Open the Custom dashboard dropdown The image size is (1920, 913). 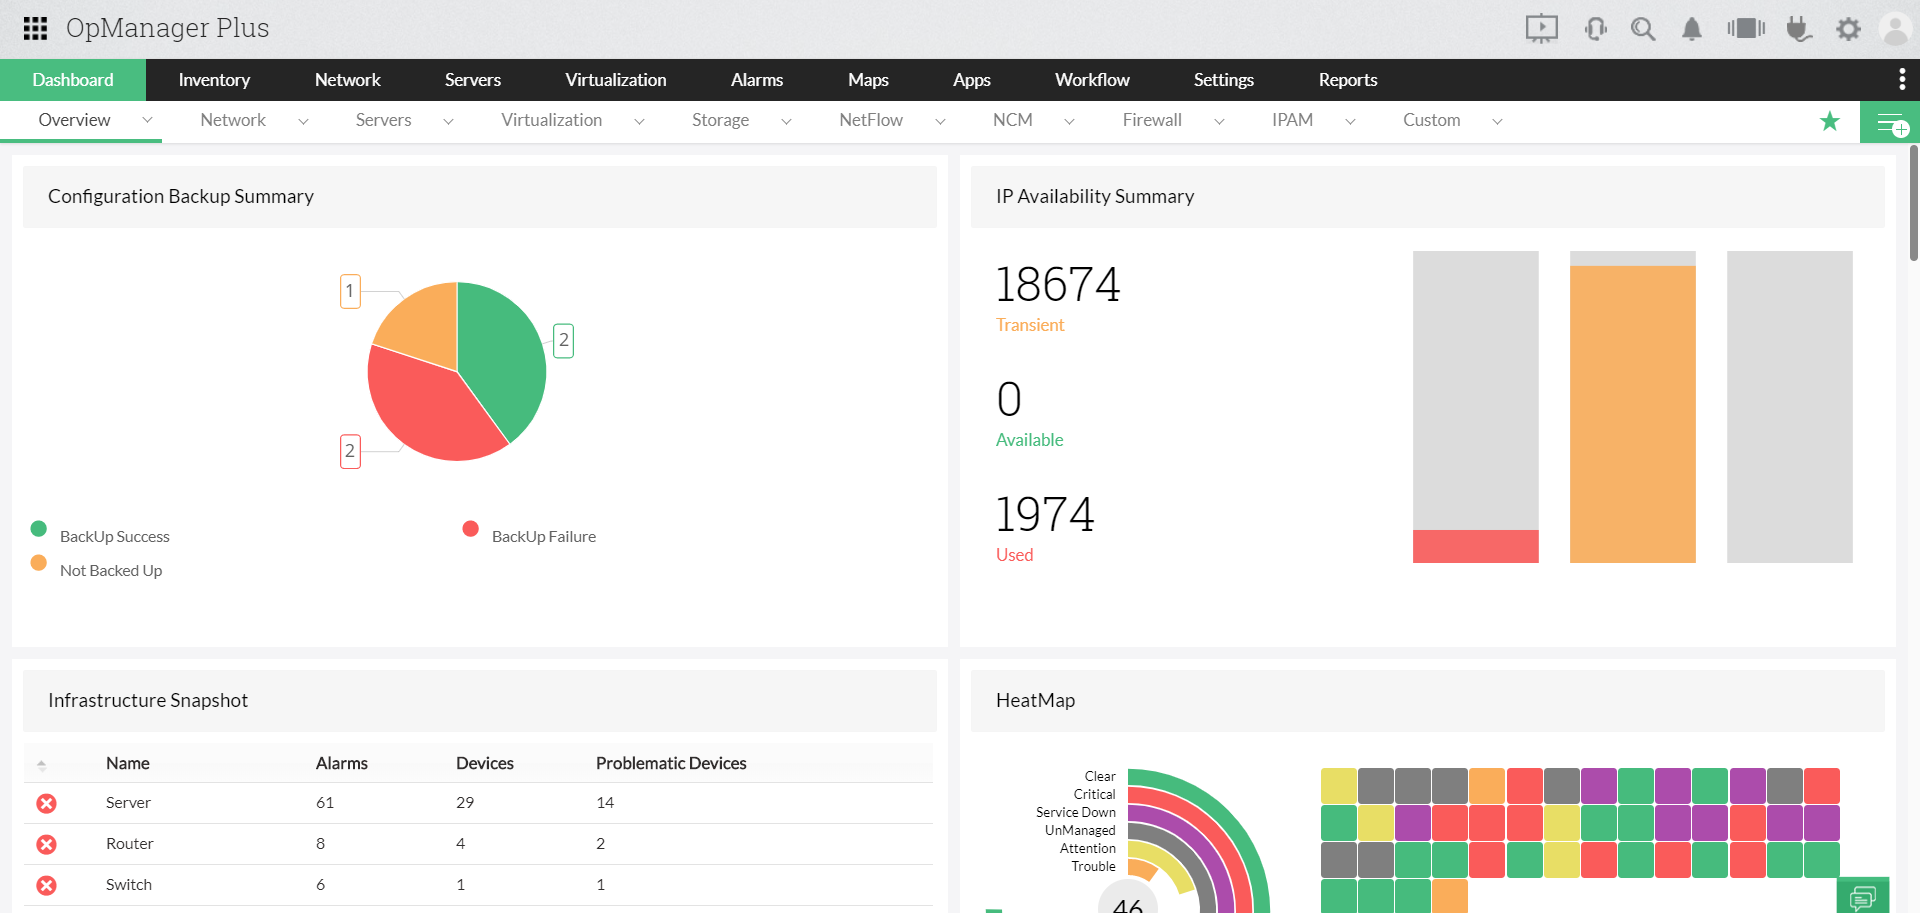tap(1497, 120)
